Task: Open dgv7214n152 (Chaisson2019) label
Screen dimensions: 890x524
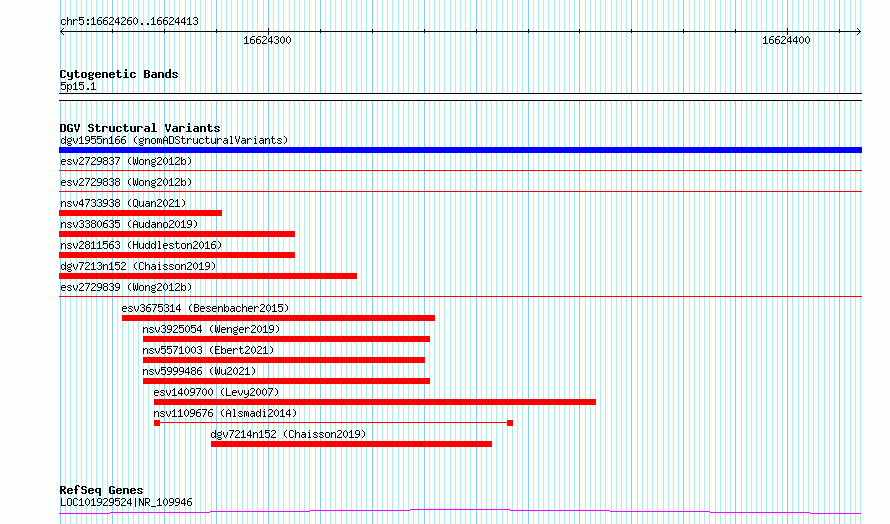Action: pos(288,434)
